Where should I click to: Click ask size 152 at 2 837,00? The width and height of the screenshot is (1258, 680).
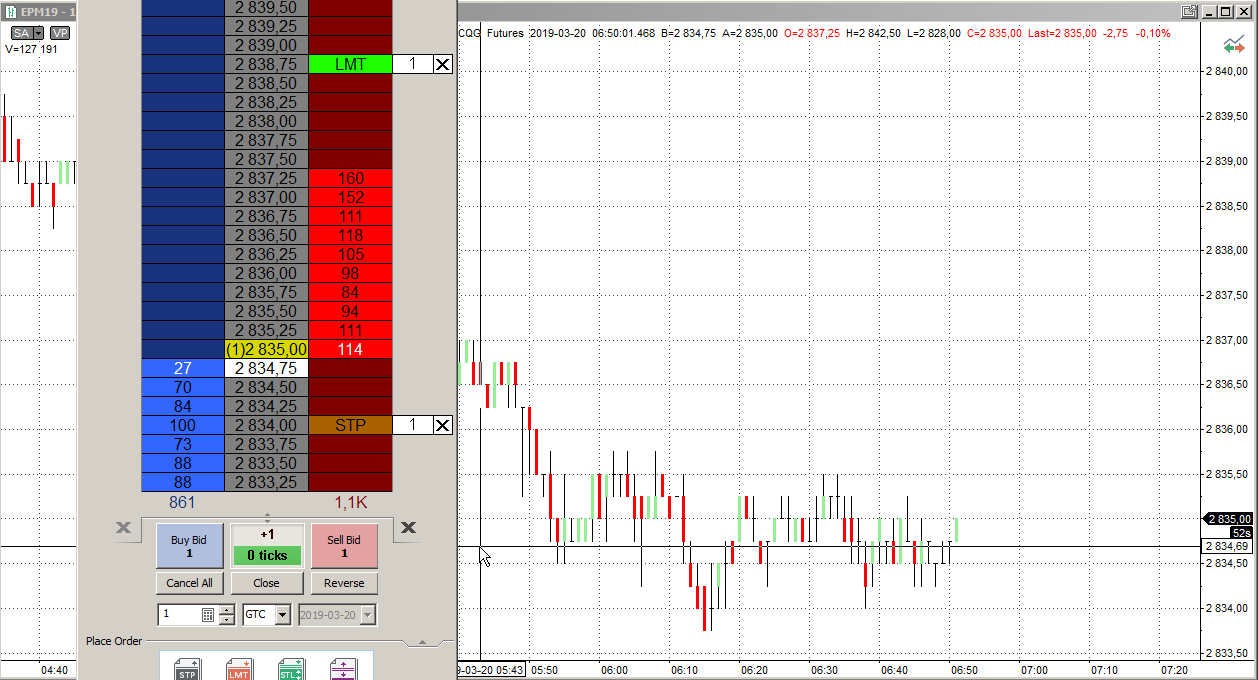pyautogui.click(x=350, y=197)
